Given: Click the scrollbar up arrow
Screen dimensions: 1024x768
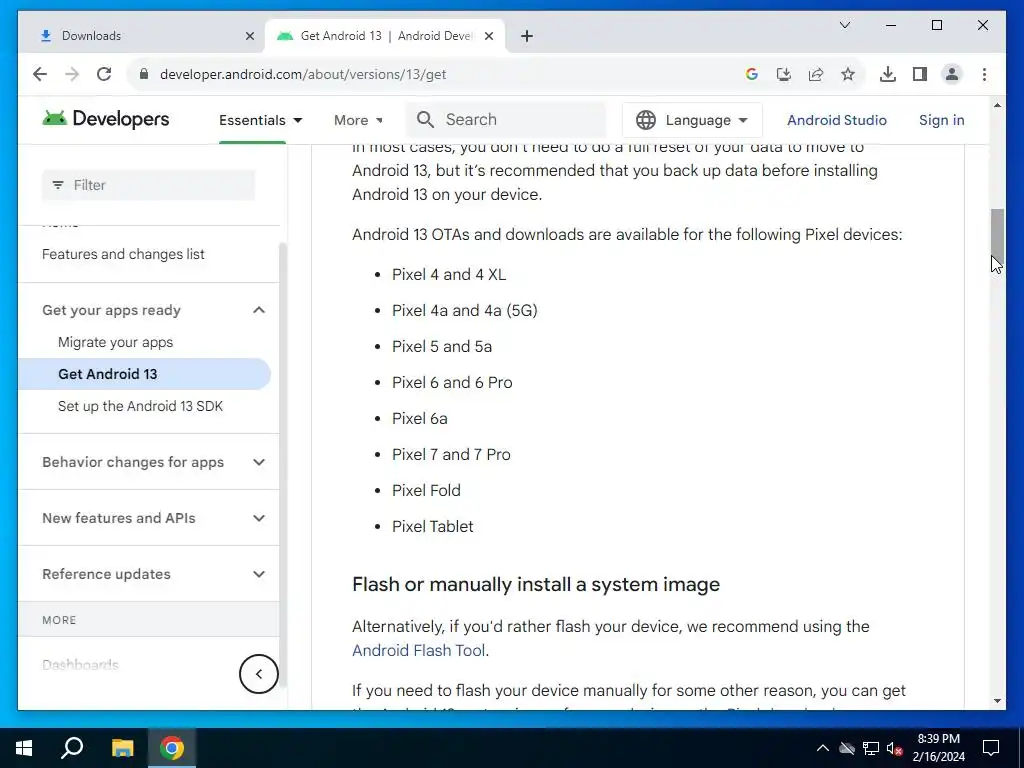Looking at the screenshot, I should [x=997, y=105].
